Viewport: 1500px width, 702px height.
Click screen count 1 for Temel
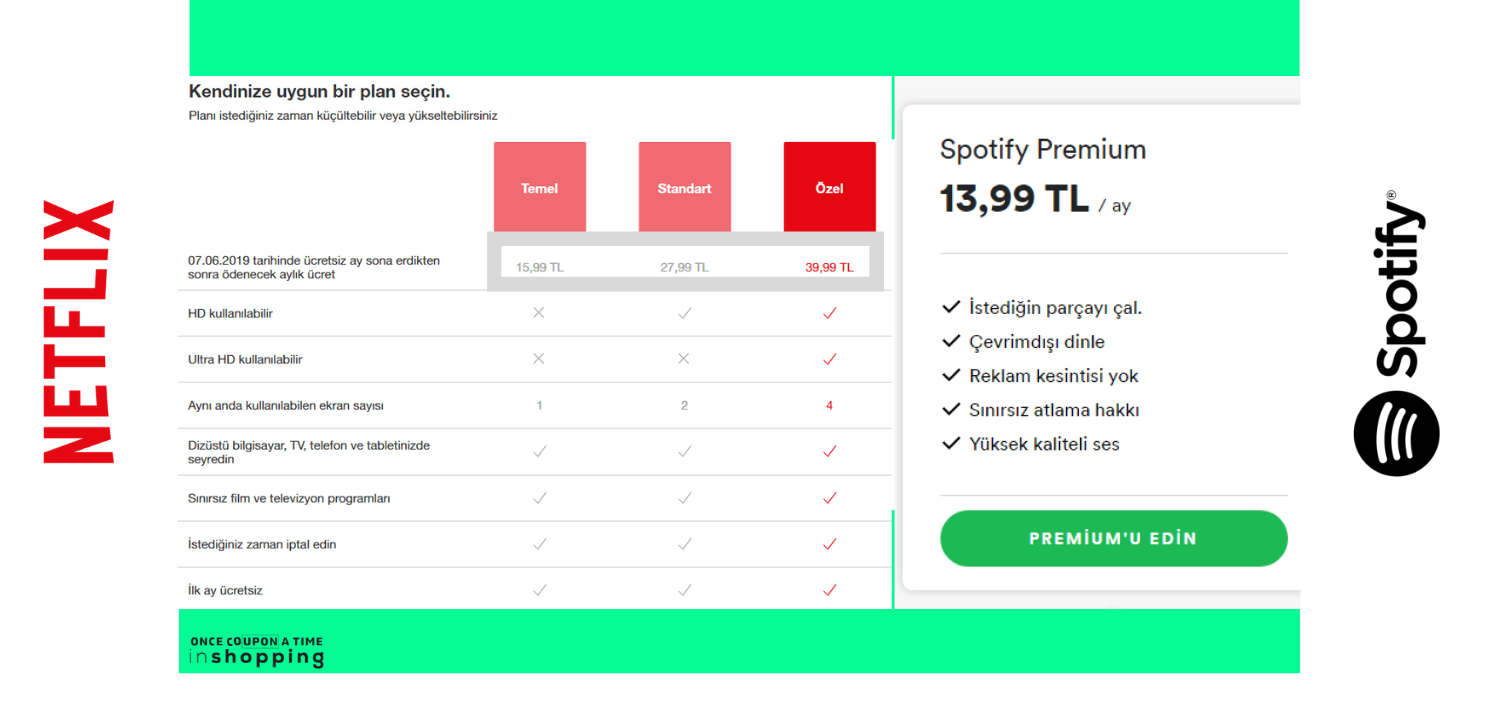540,405
